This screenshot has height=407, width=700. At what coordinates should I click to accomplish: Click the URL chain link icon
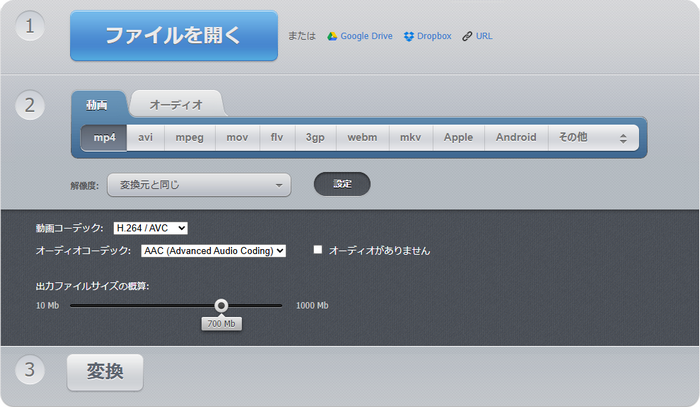(467, 37)
